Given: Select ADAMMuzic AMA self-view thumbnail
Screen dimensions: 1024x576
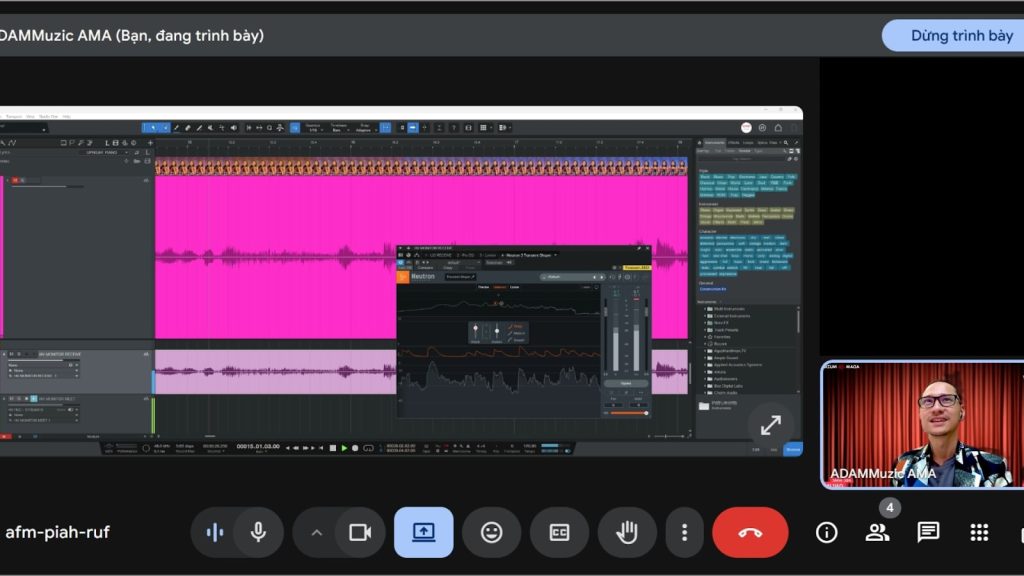Looking at the screenshot, I should pos(921,424).
